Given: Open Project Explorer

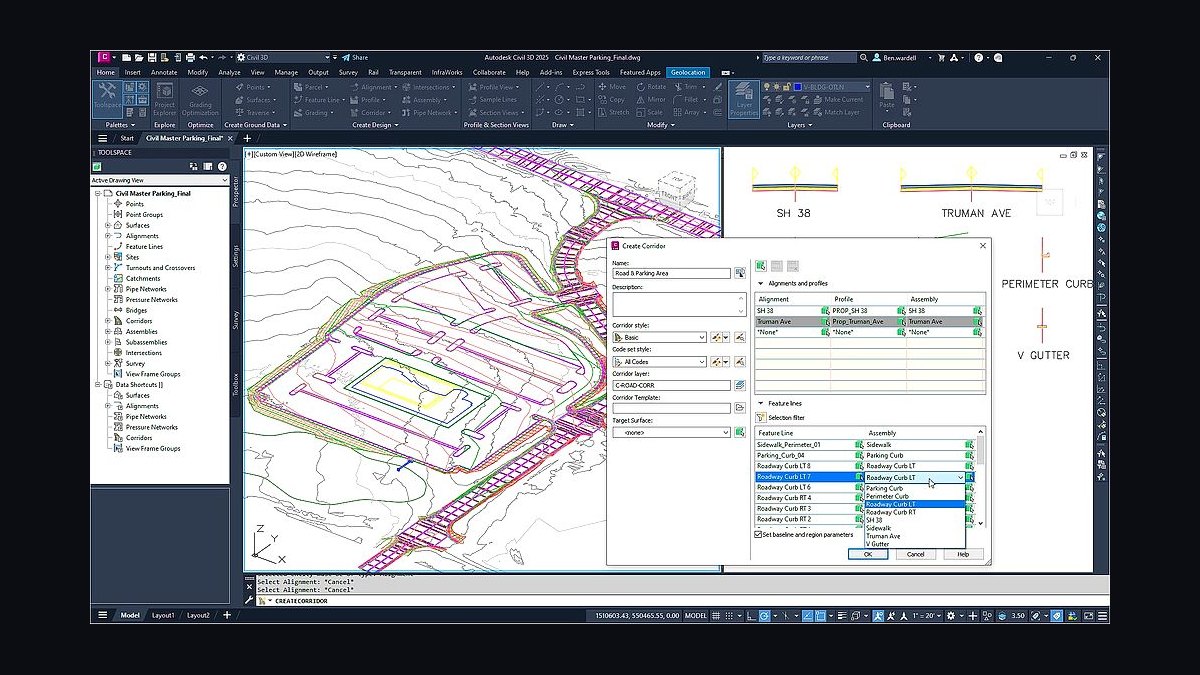Looking at the screenshot, I should click(x=164, y=99).
